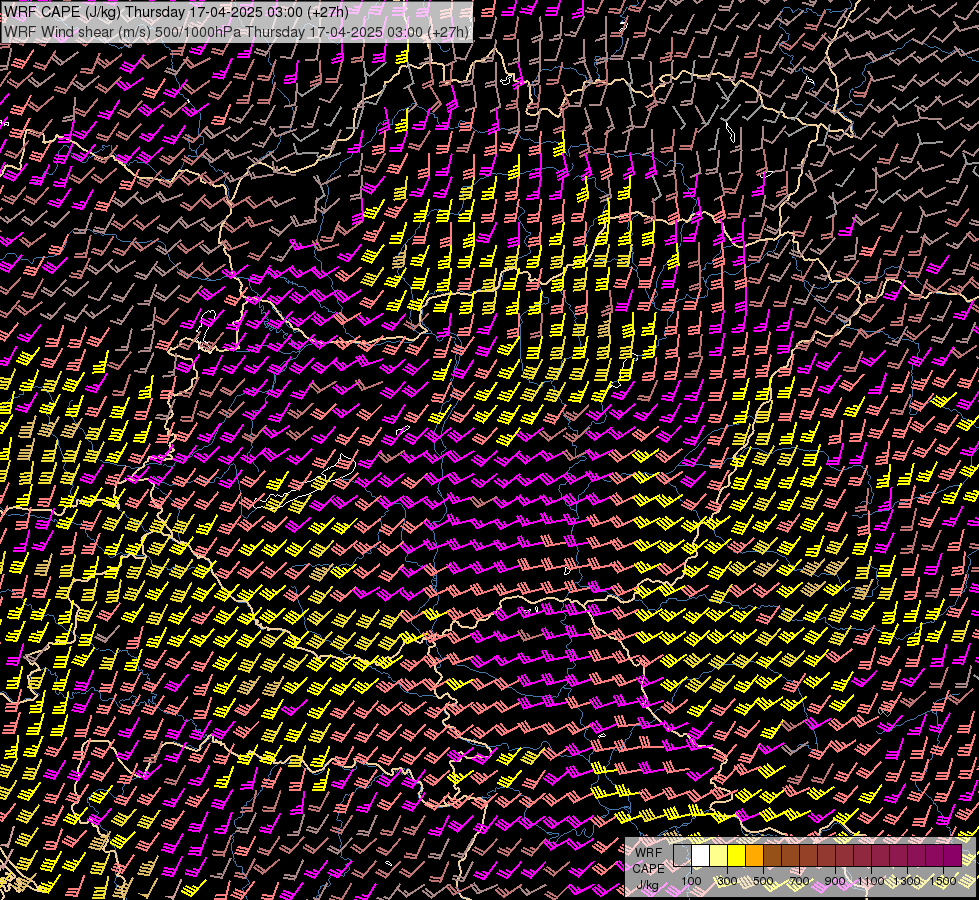Click the legend value 300

click(727, 881)
